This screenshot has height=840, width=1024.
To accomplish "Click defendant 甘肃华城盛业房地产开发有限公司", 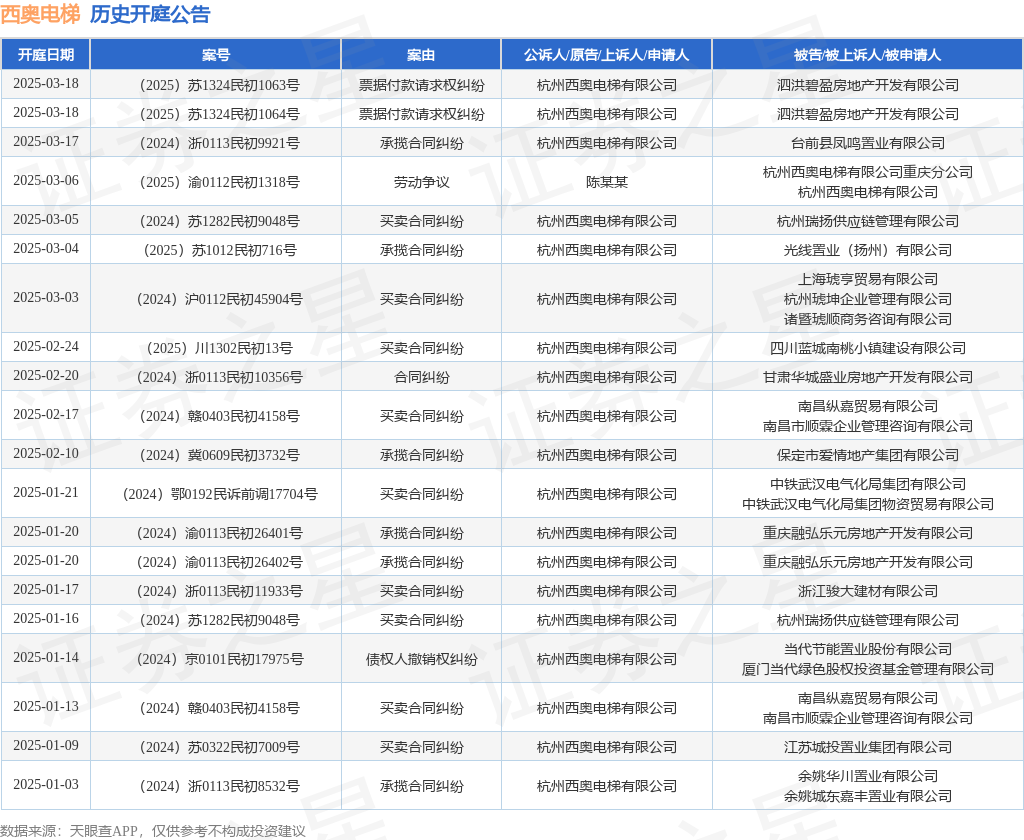I will [x=868, y=377].
